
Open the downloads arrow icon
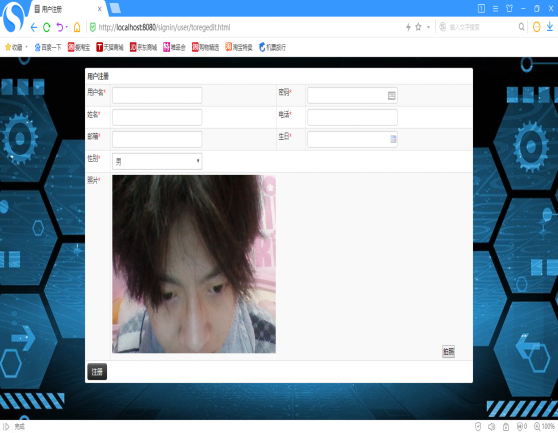point(550,27)
